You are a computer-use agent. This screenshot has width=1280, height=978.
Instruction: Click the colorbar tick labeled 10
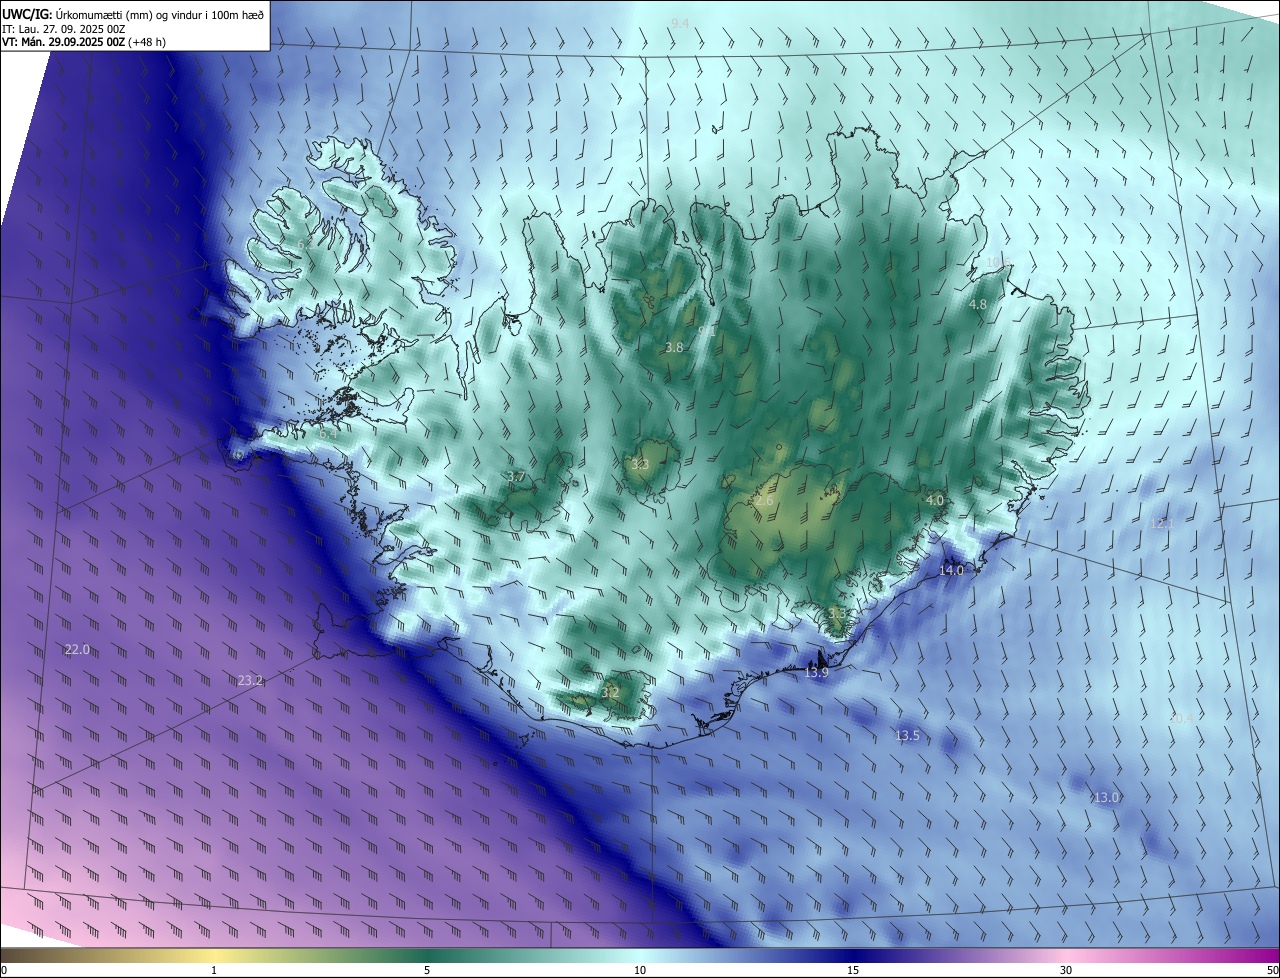tap(640, 970)
